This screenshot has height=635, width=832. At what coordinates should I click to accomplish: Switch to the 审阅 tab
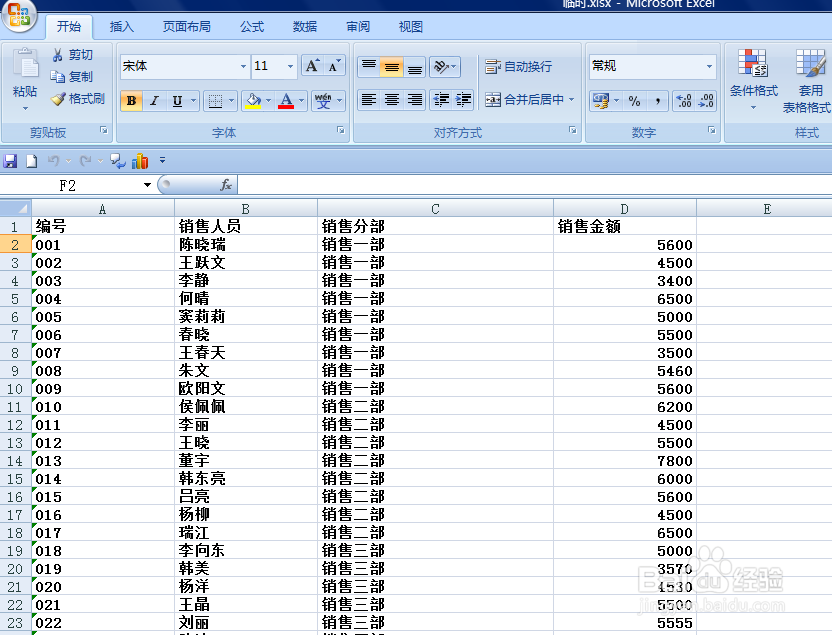358,27
